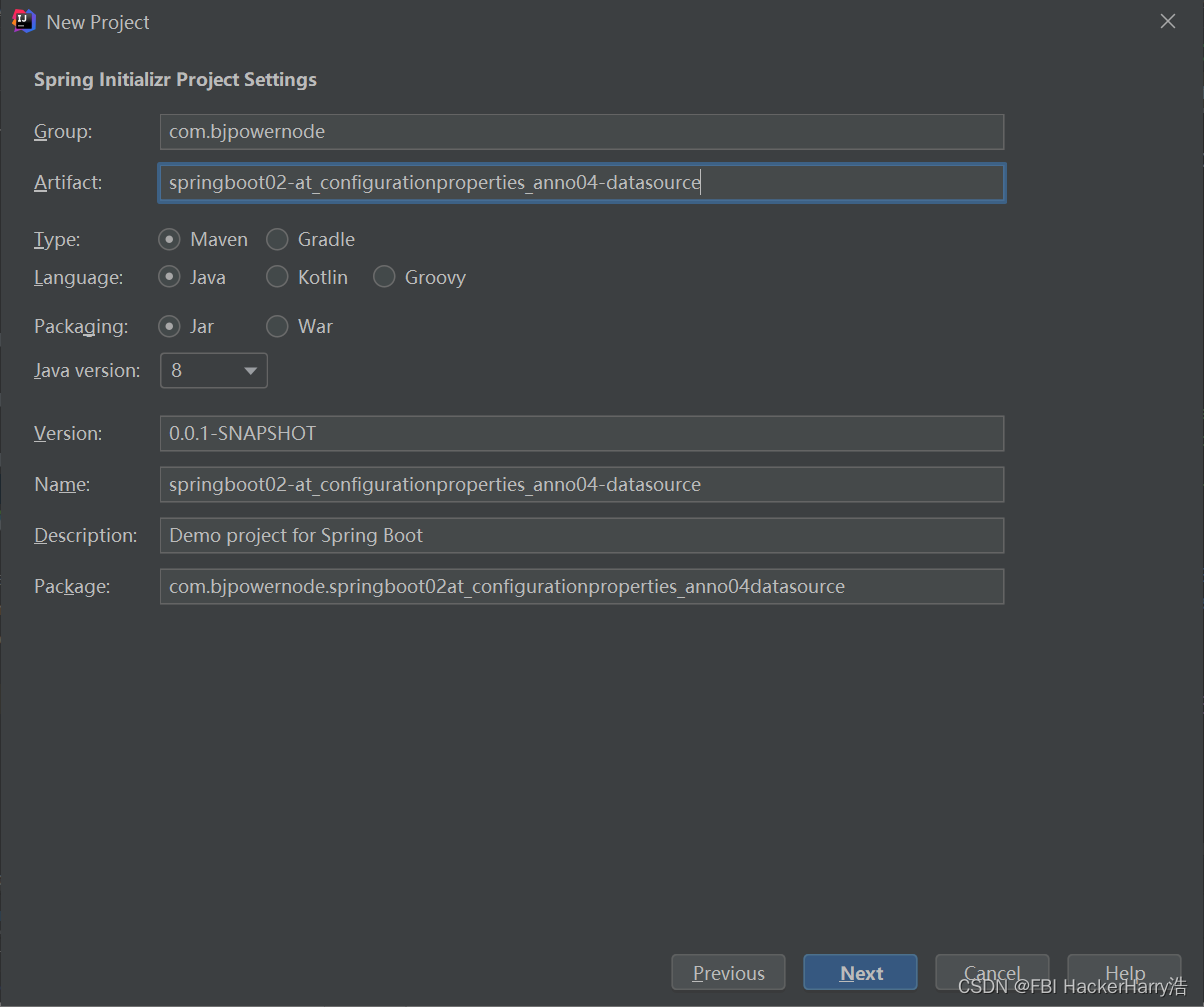Open Help for this dialog
The image size is (1204, 1007).
click(x=1125, y=973)
